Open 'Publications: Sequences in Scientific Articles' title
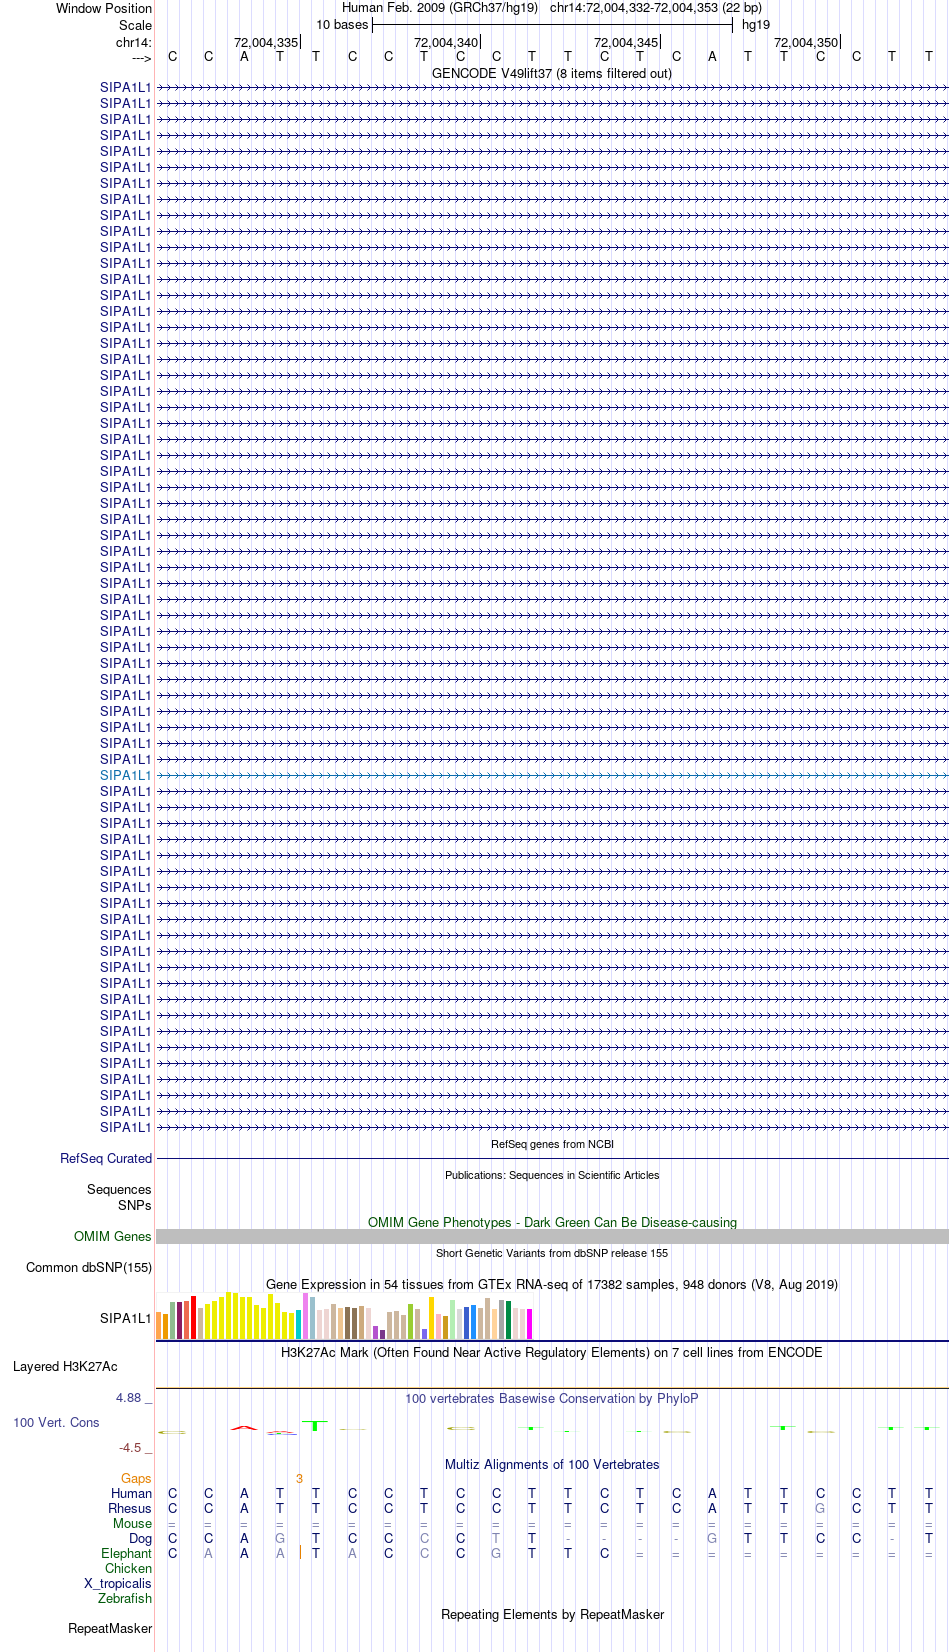 [552, 1175]
